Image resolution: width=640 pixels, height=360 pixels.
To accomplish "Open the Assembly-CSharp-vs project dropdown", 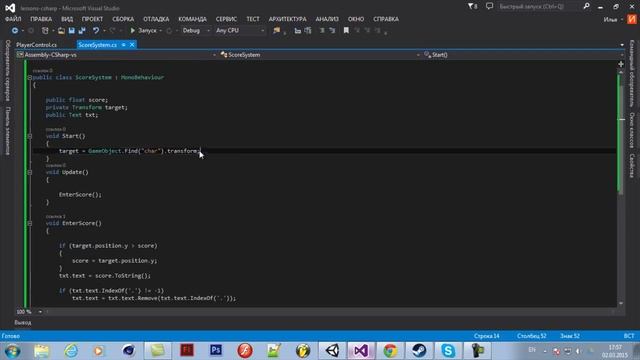I will [116, 55].
